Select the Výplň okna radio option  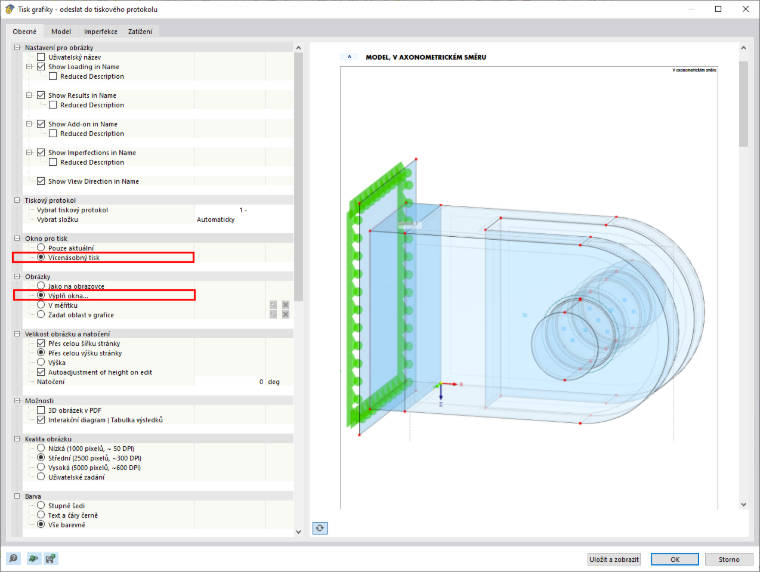(41, 295)
